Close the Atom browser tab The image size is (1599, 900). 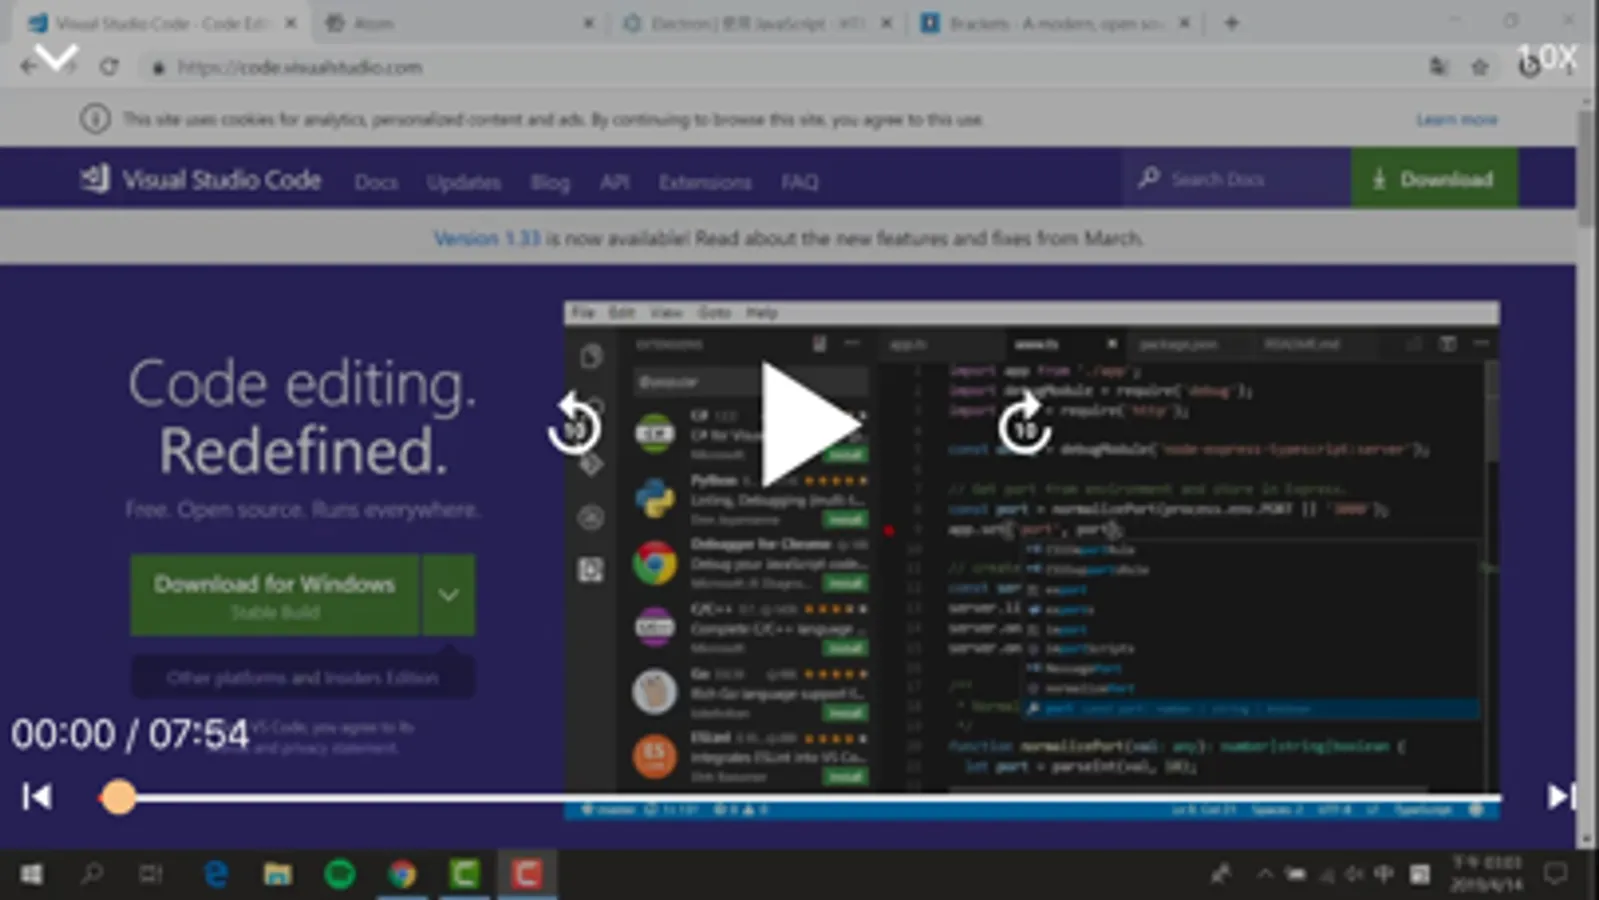click(x=588, y=23)
